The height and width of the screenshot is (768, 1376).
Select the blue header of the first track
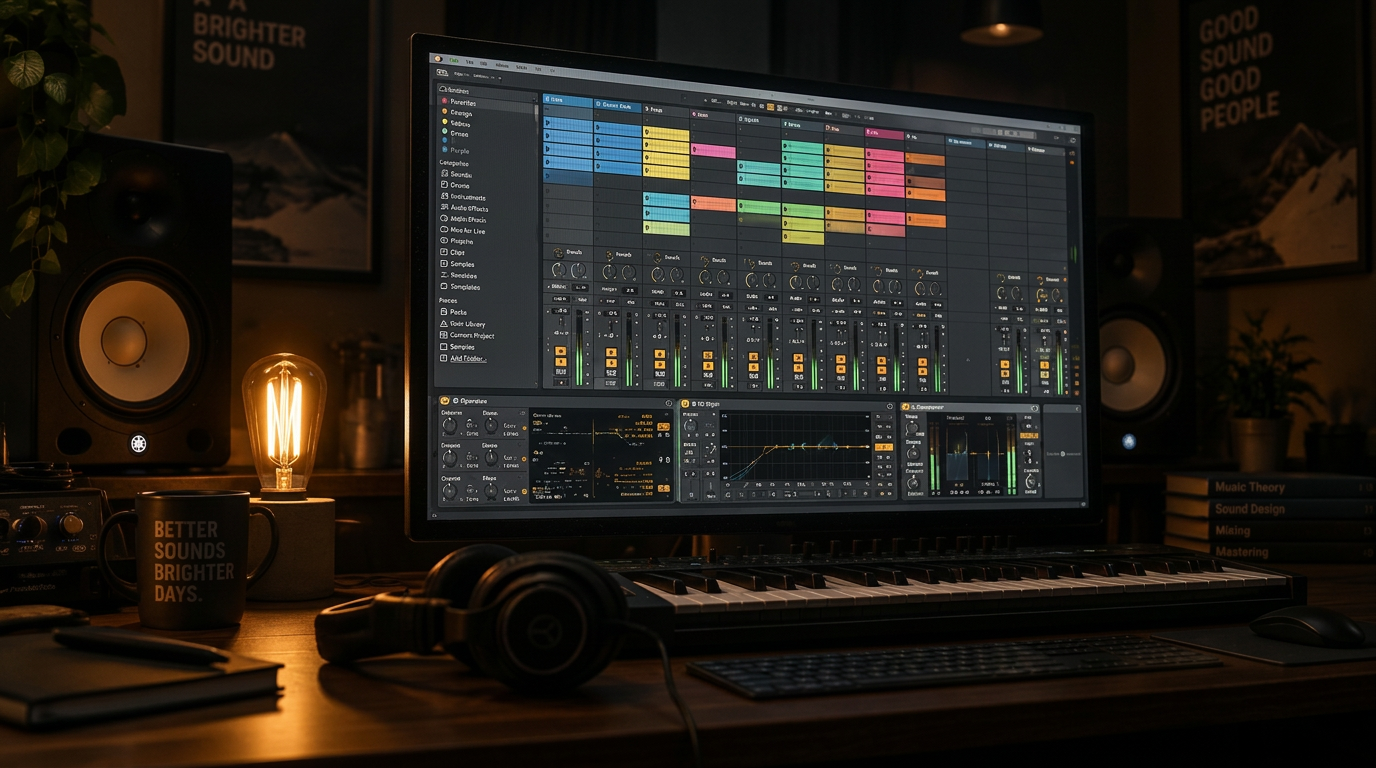567,101
